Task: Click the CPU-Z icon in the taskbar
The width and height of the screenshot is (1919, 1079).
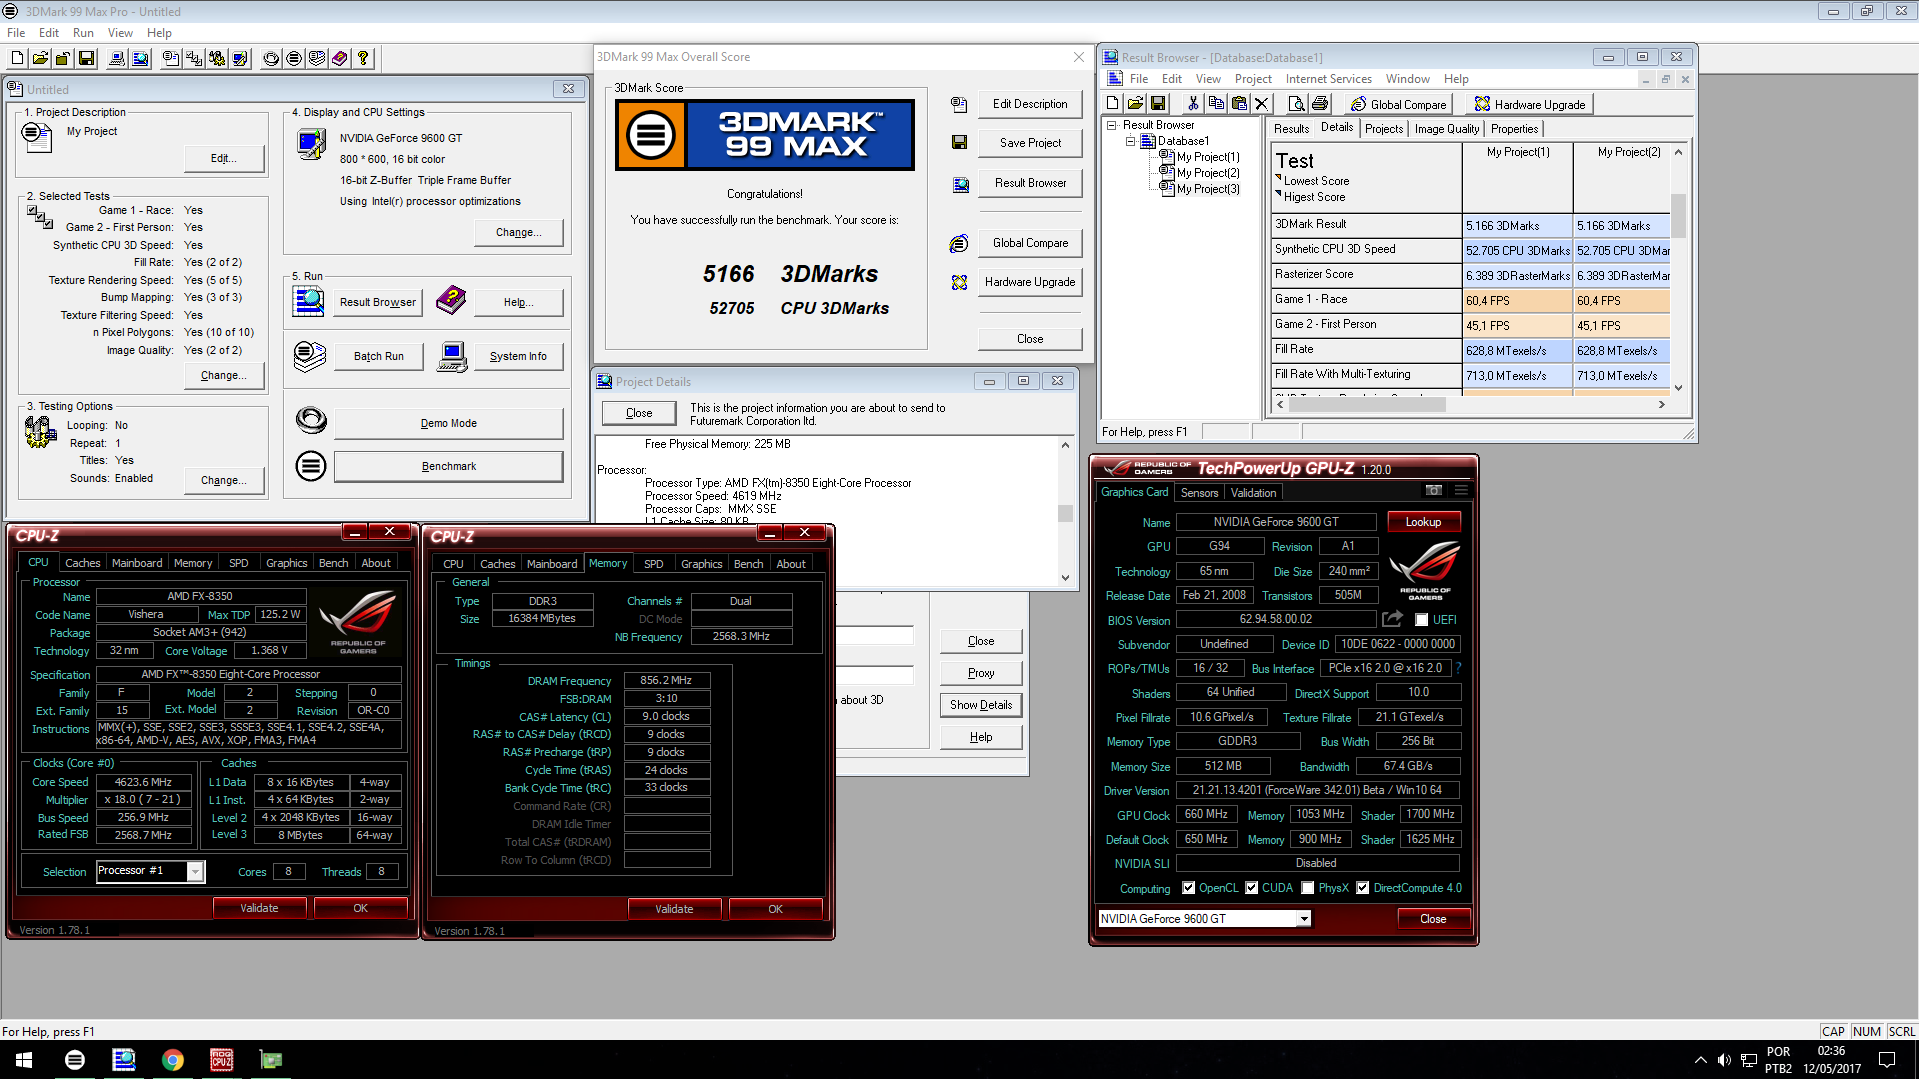Action: click(x=221, y=1060)
